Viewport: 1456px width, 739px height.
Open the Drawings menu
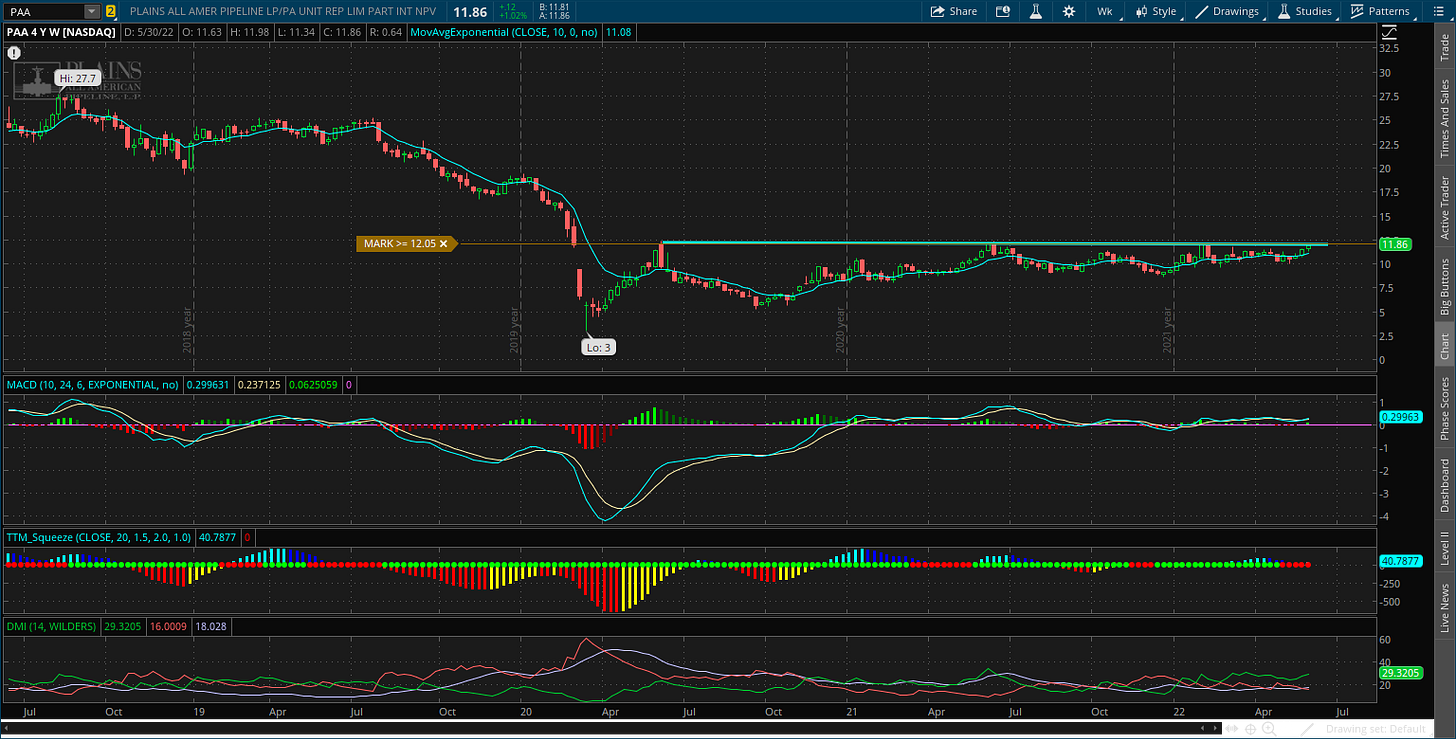1227,11
